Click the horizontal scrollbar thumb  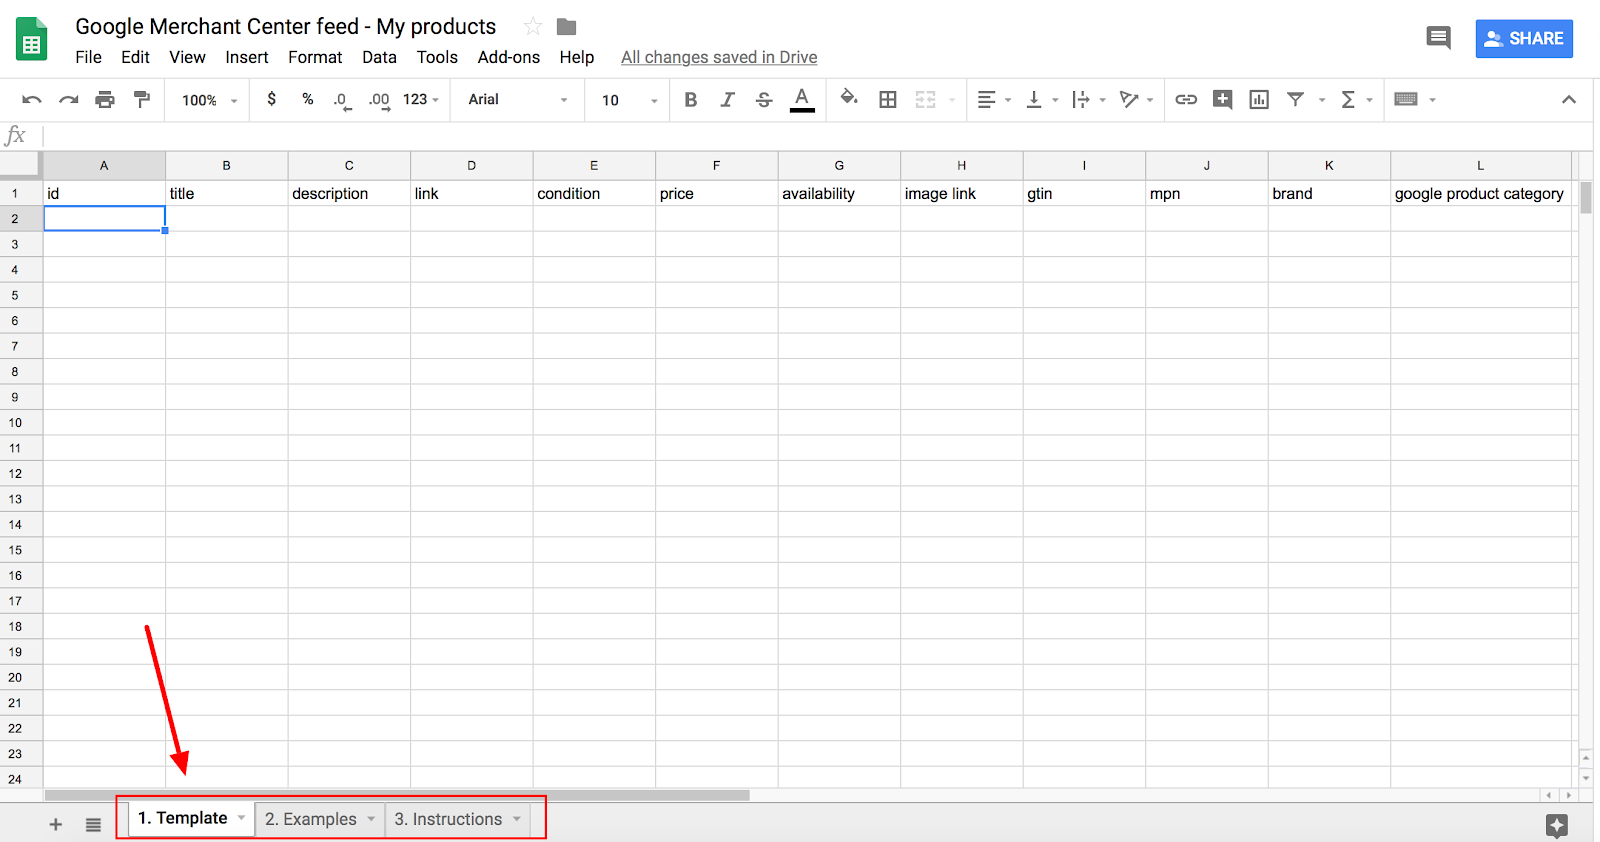coord(397,796)
